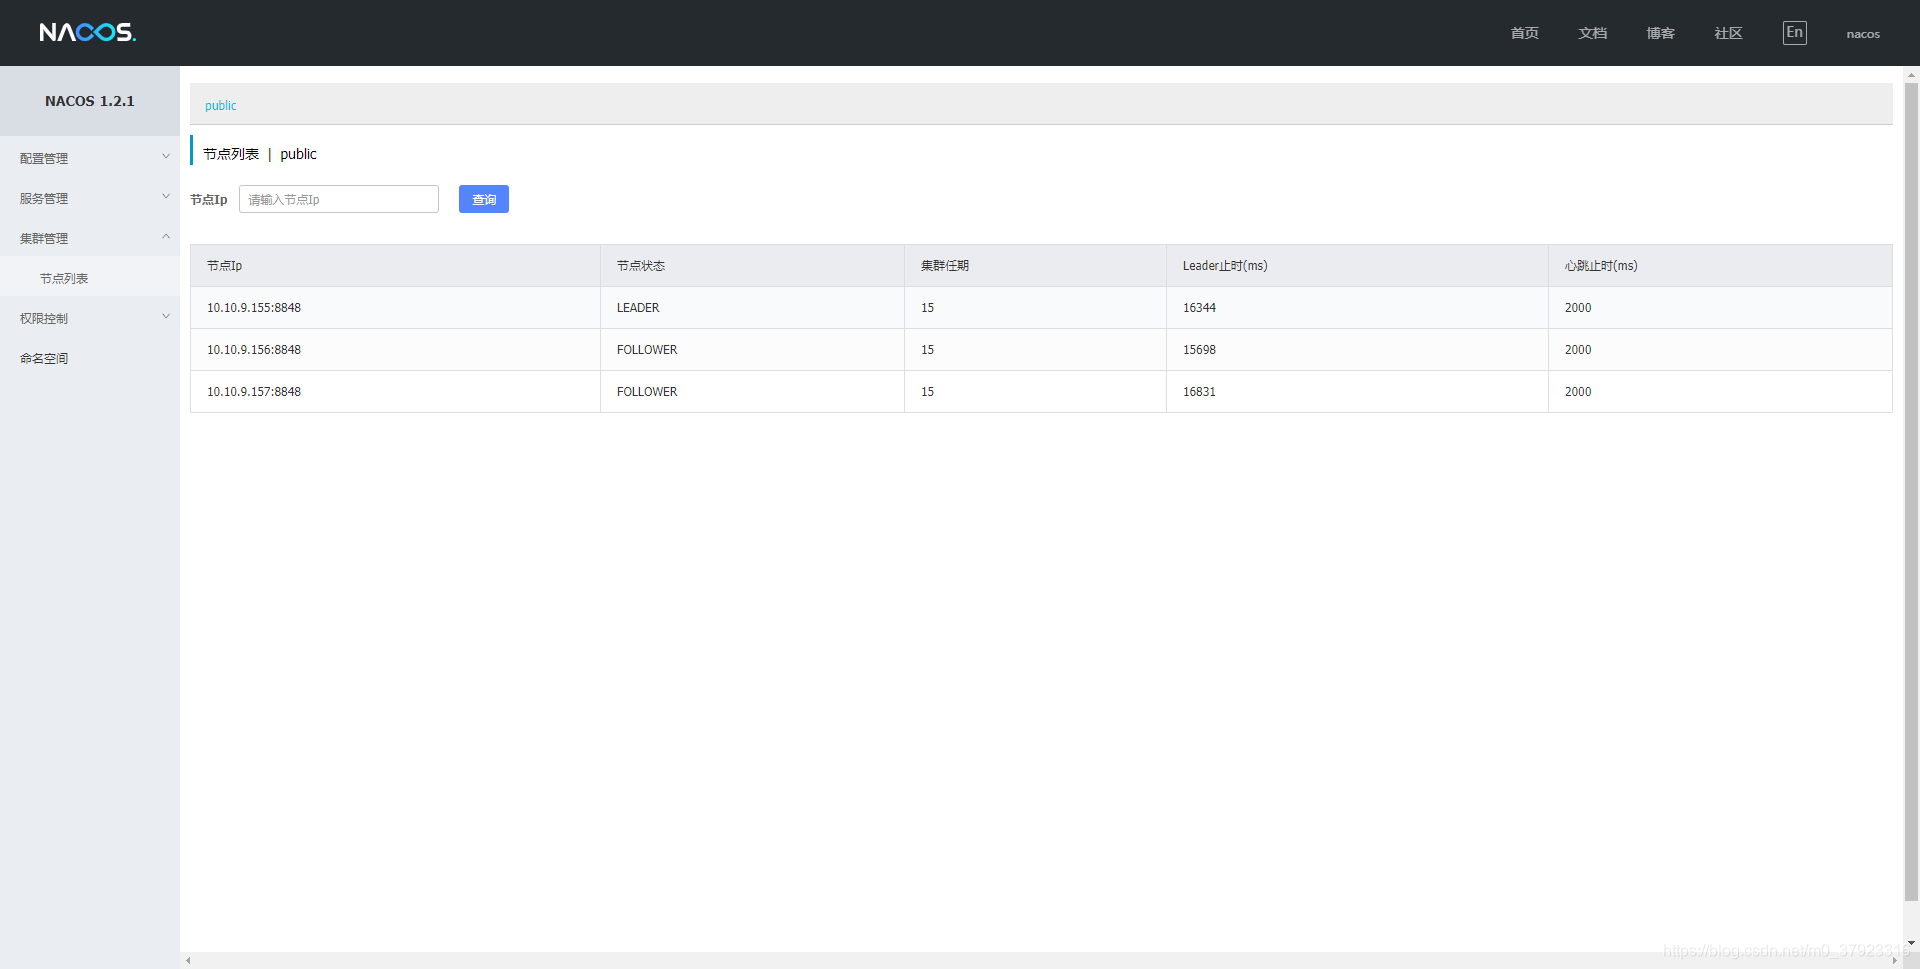The image size is (1920, 969).
Task: Click the Leader止时(ms) column header
Action: tap(1357, 266)
